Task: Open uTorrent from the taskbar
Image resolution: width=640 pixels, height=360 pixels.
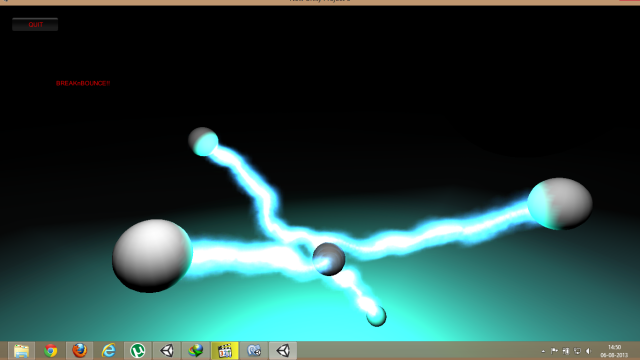Action: click(138, 351)
